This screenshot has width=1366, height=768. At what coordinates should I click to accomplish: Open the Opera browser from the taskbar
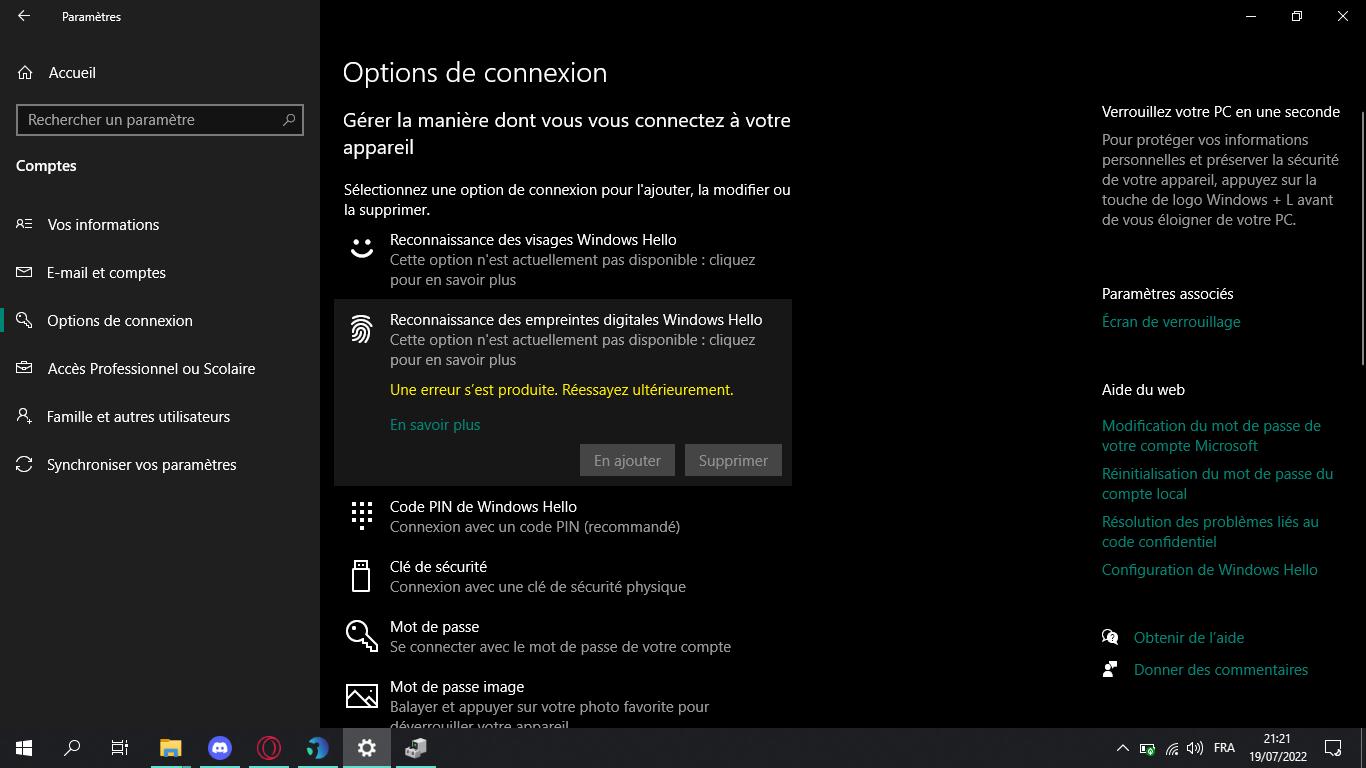pos(268,748)
